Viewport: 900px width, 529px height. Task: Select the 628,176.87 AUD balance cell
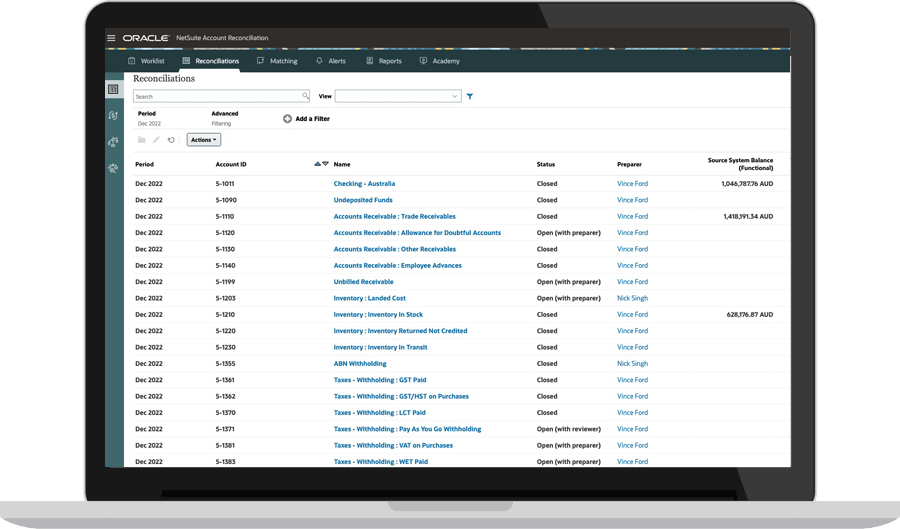(x=750, y=314)
